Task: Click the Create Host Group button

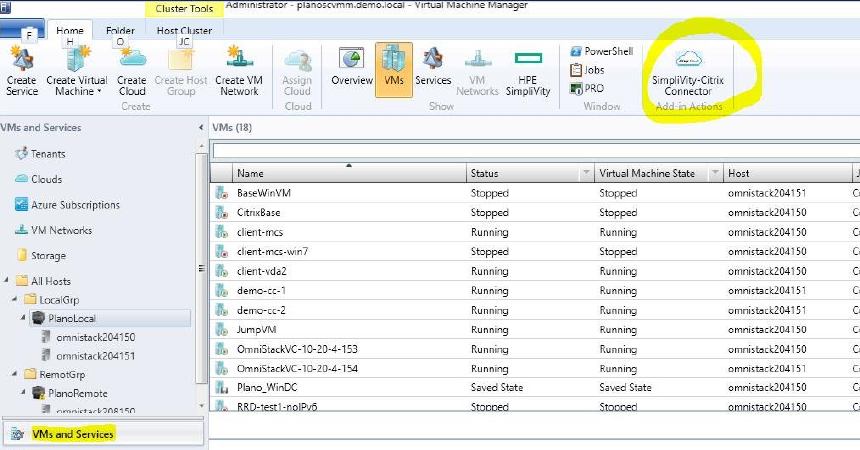Action: [181, 71]
